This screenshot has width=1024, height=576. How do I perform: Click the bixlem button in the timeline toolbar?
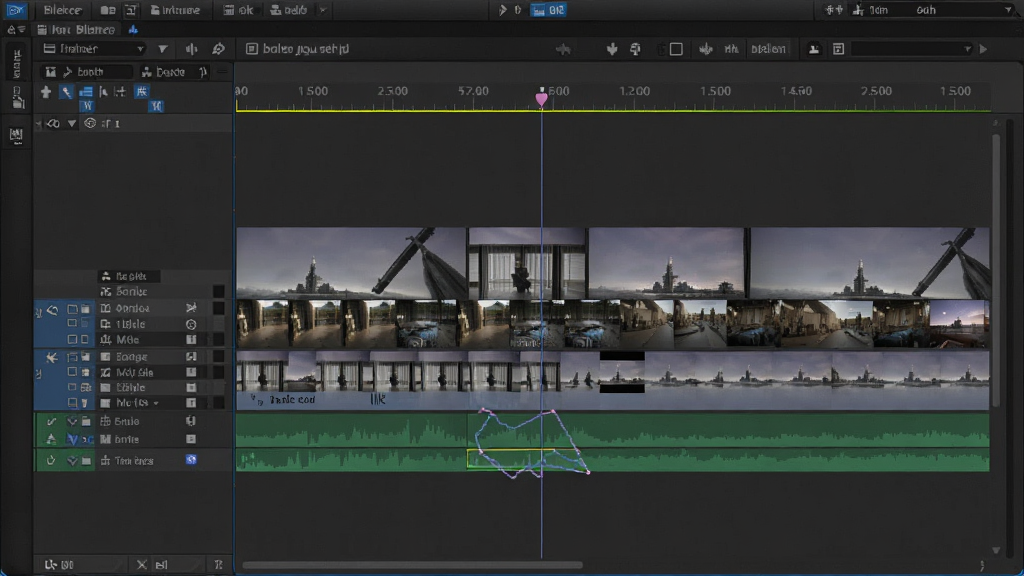pyautogui.click(x=768, y=49)
